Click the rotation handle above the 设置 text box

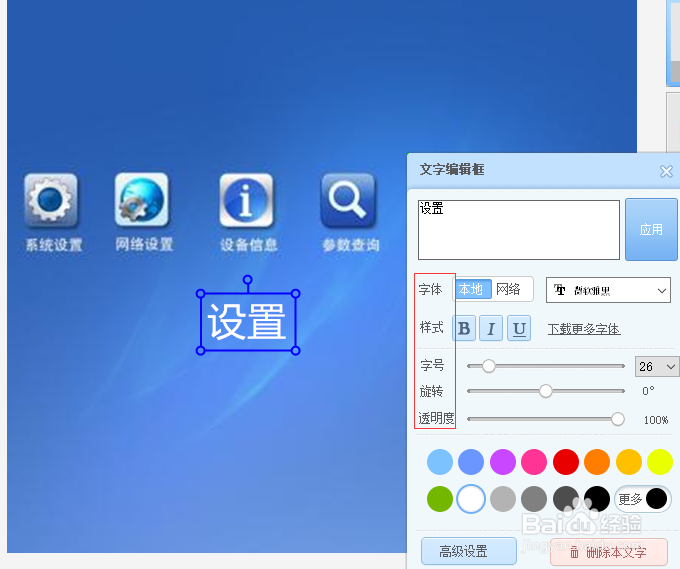coord(248,280)
